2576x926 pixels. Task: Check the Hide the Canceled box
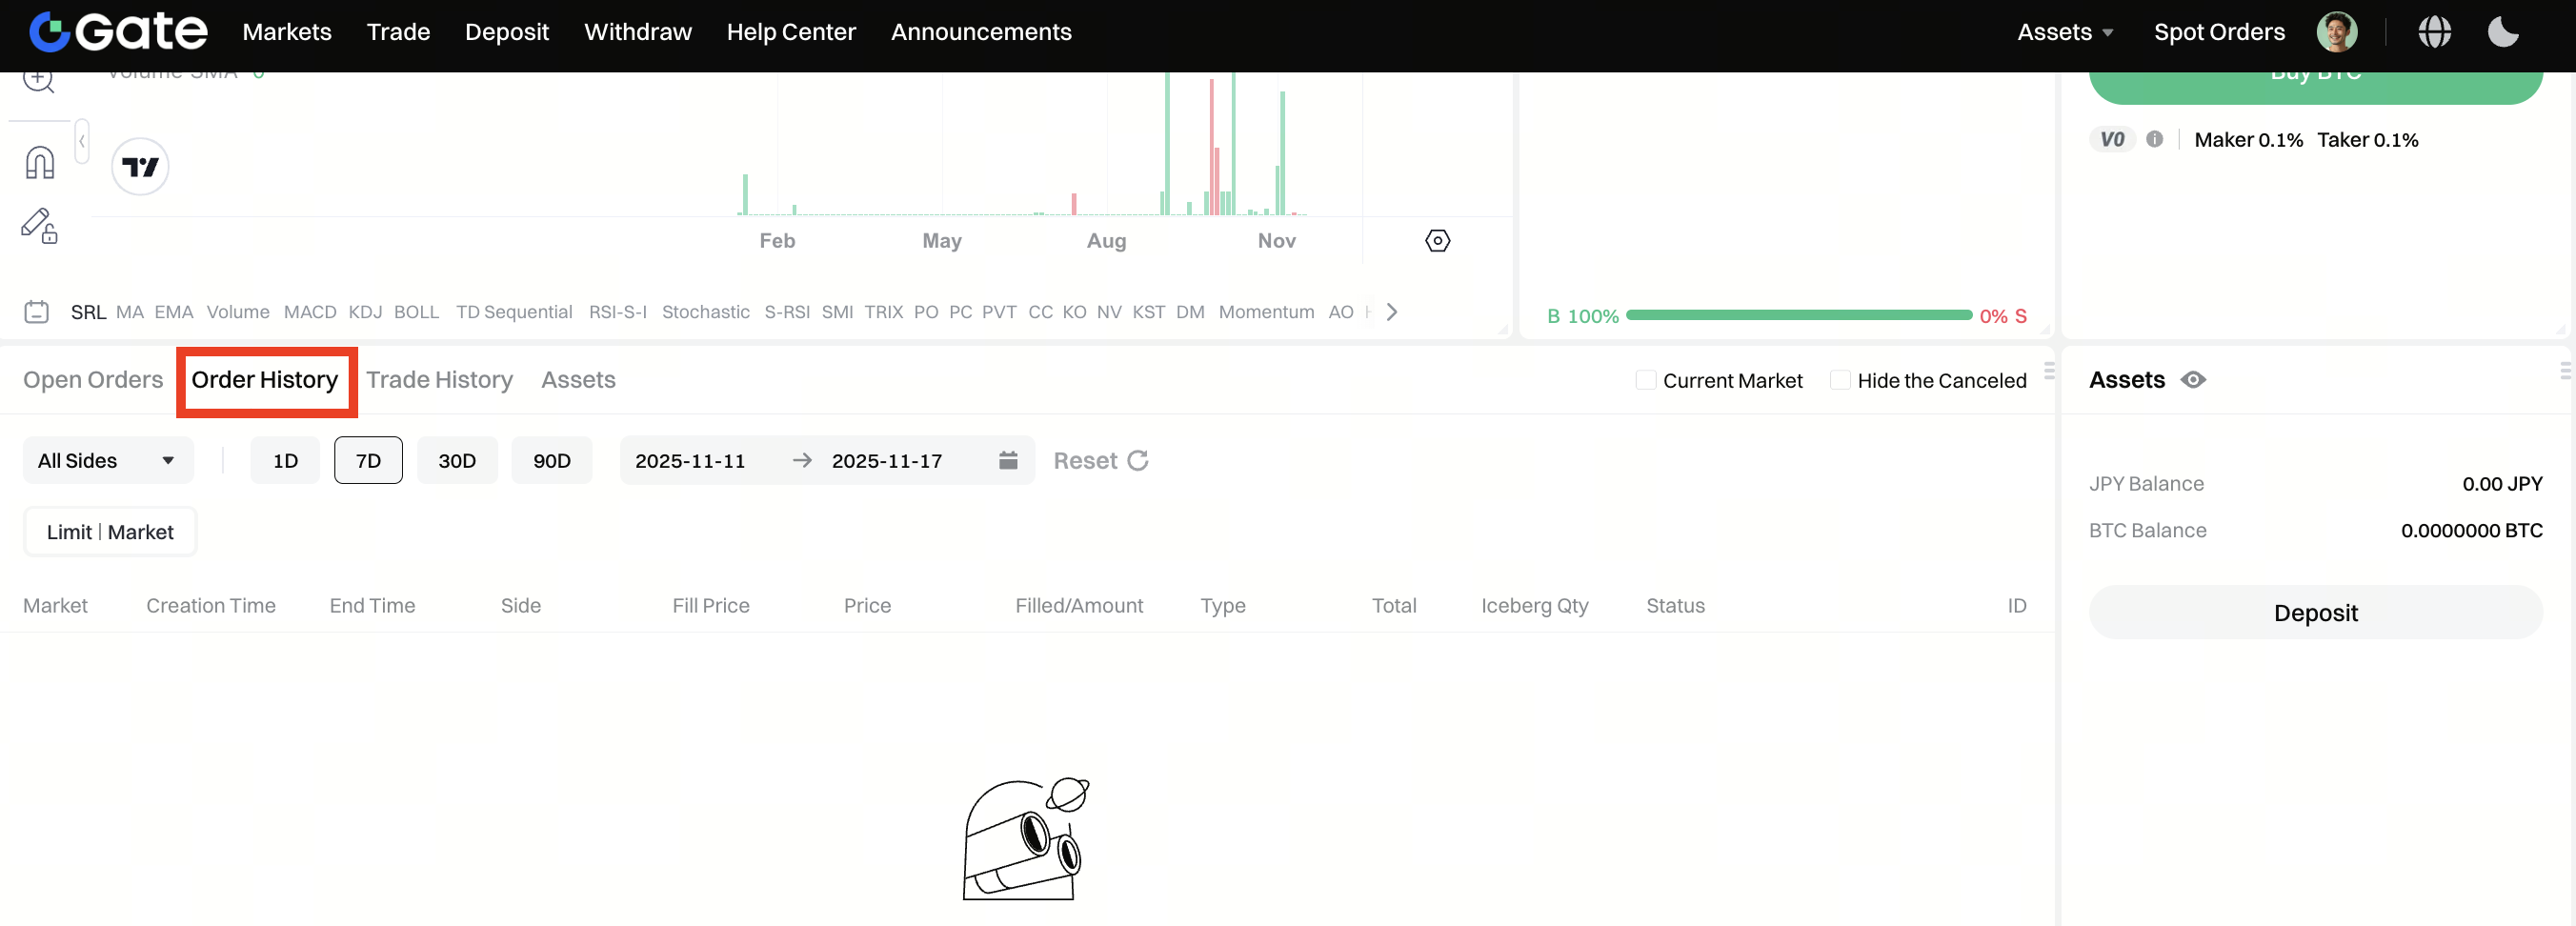click(x=1839, y=380)
